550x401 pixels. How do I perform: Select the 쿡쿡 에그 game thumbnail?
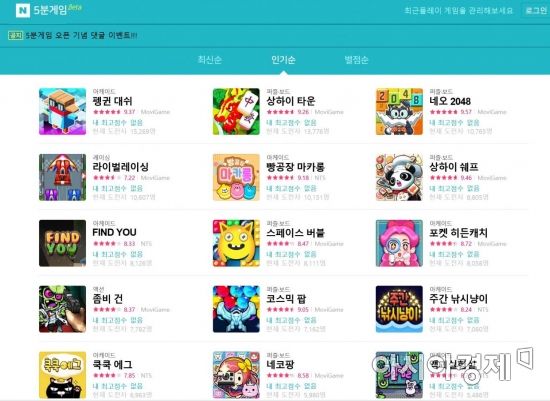click(62, 375)
